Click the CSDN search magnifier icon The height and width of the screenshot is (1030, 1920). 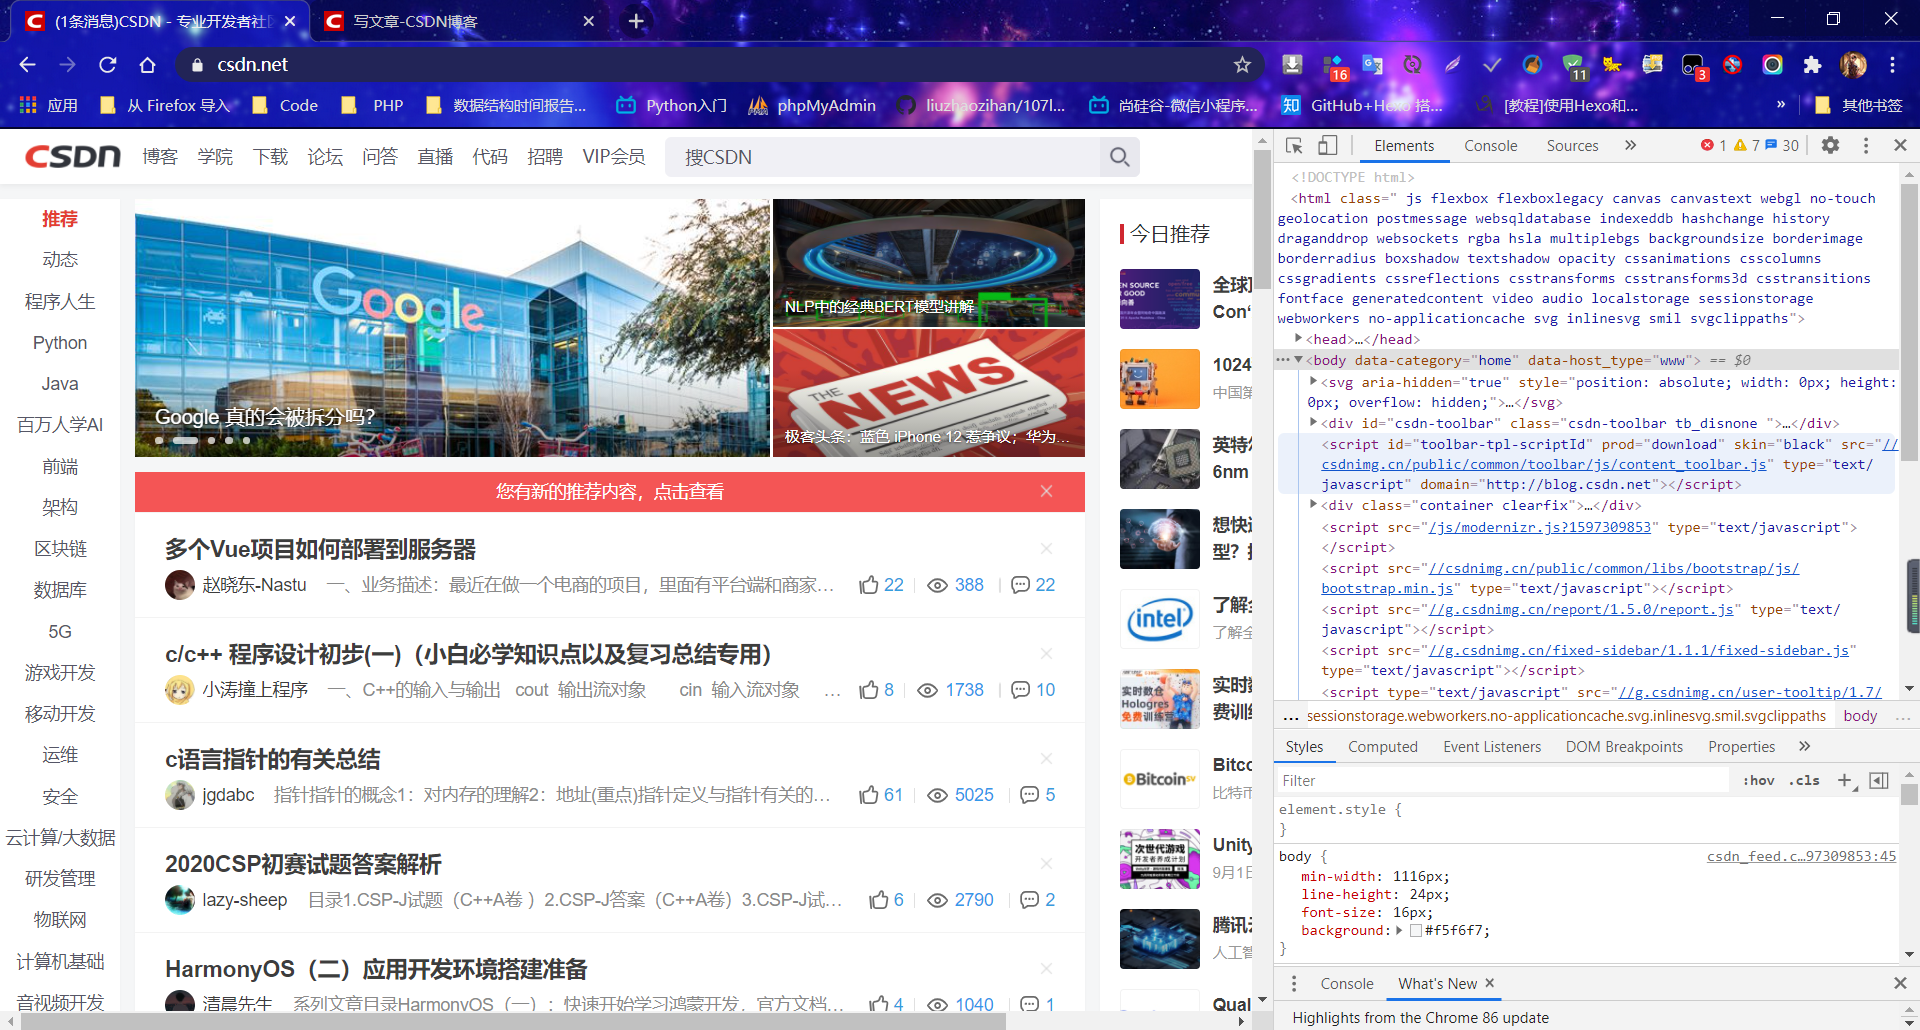pos(1120,157)
